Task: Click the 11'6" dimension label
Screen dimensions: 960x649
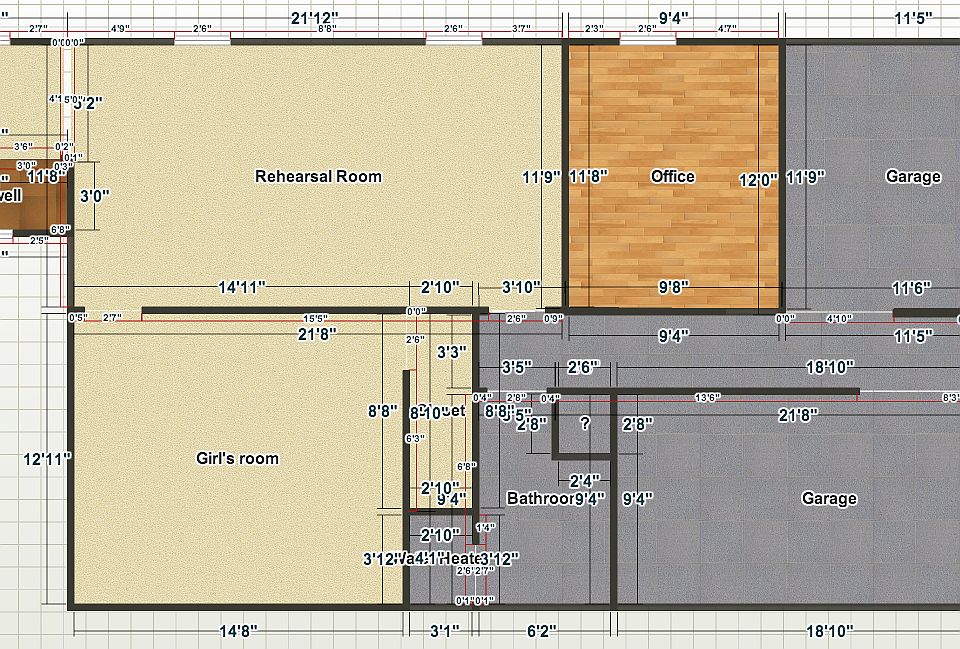Action: pyautogui.click(x=911, y=287)
